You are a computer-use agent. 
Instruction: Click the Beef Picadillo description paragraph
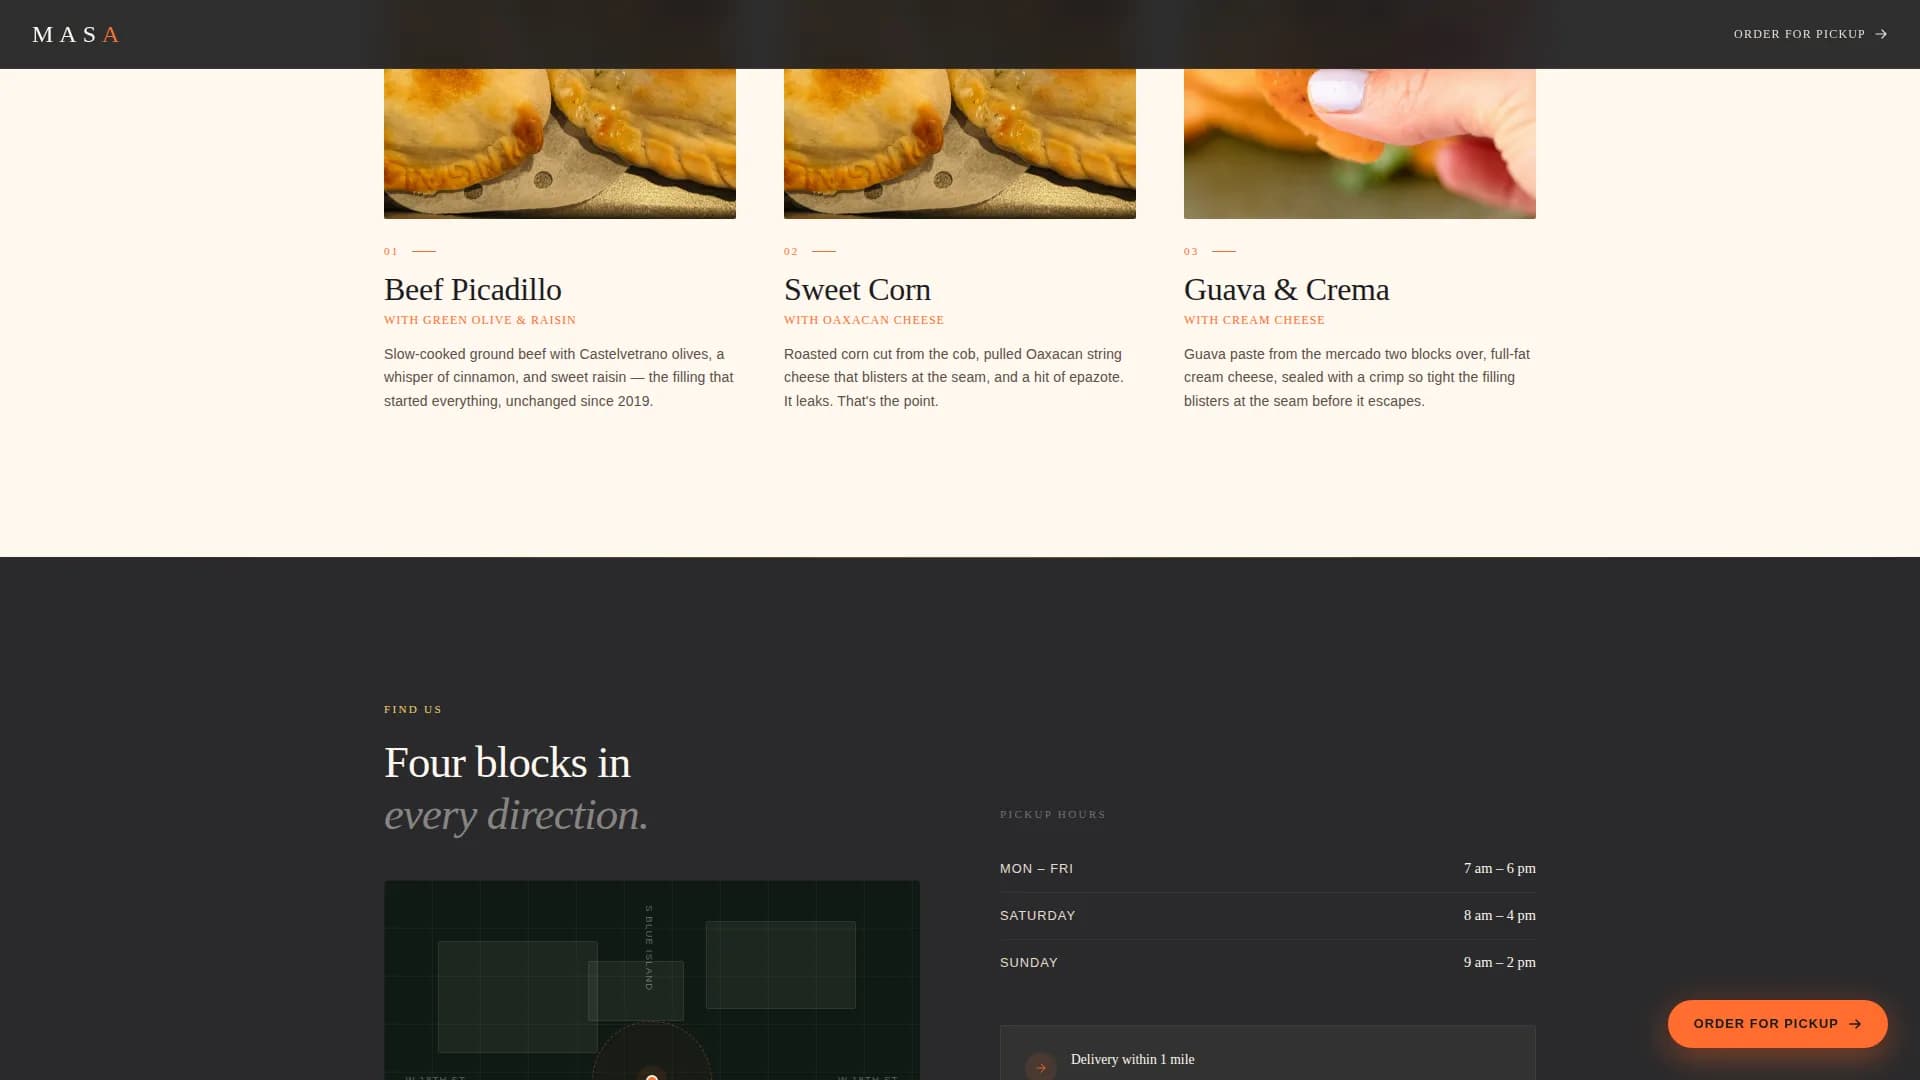559,378
